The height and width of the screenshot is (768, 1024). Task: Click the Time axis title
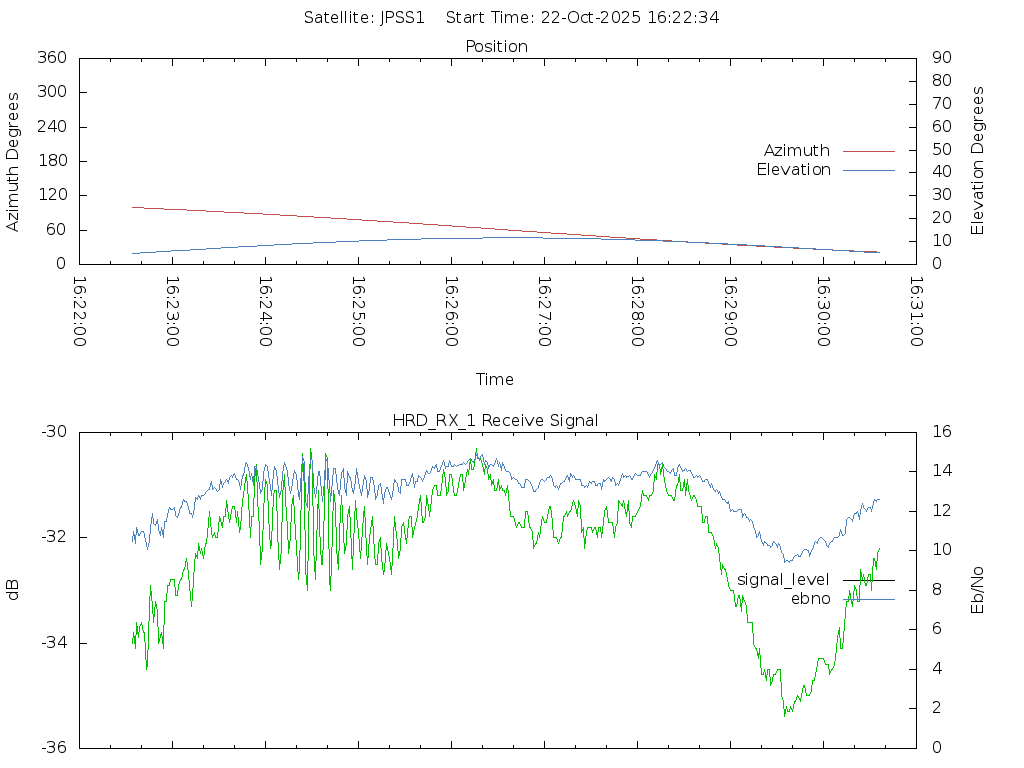coord(495,380)
